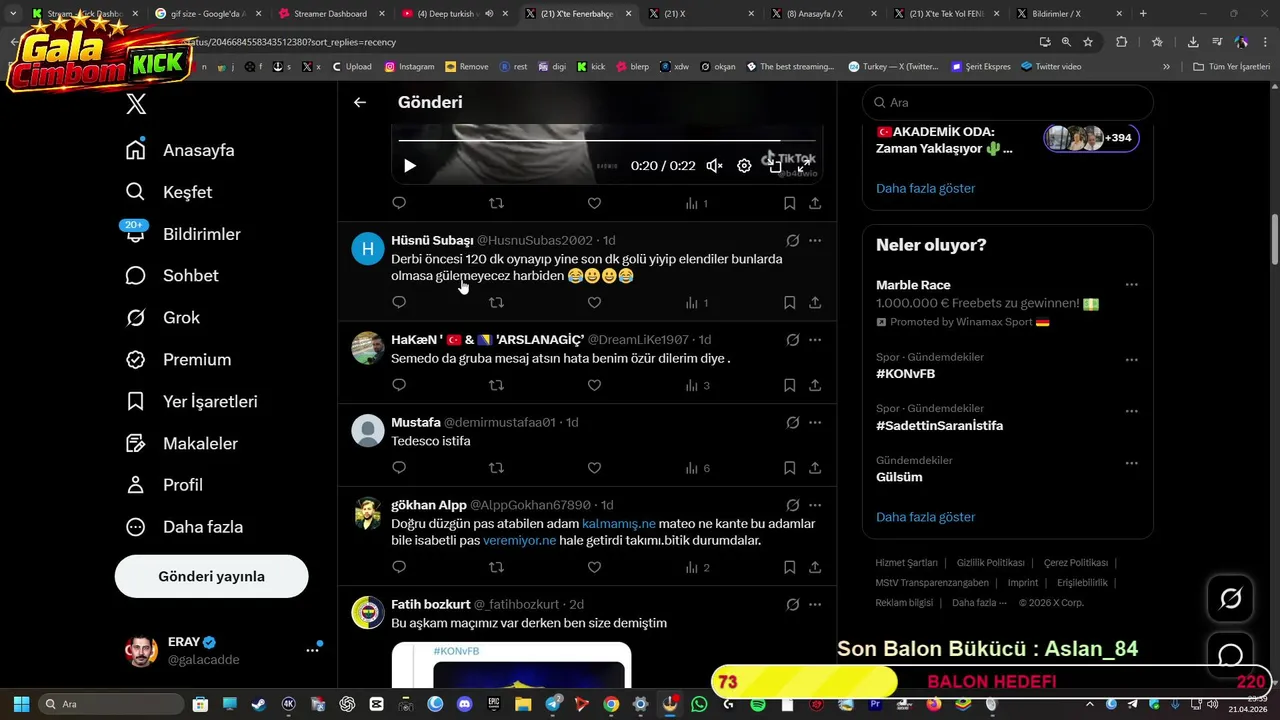The width and height of the screenshot is (1280, 720).
Task: Reply to Hüsnü Subaşı's post
Action: point(399,302)
